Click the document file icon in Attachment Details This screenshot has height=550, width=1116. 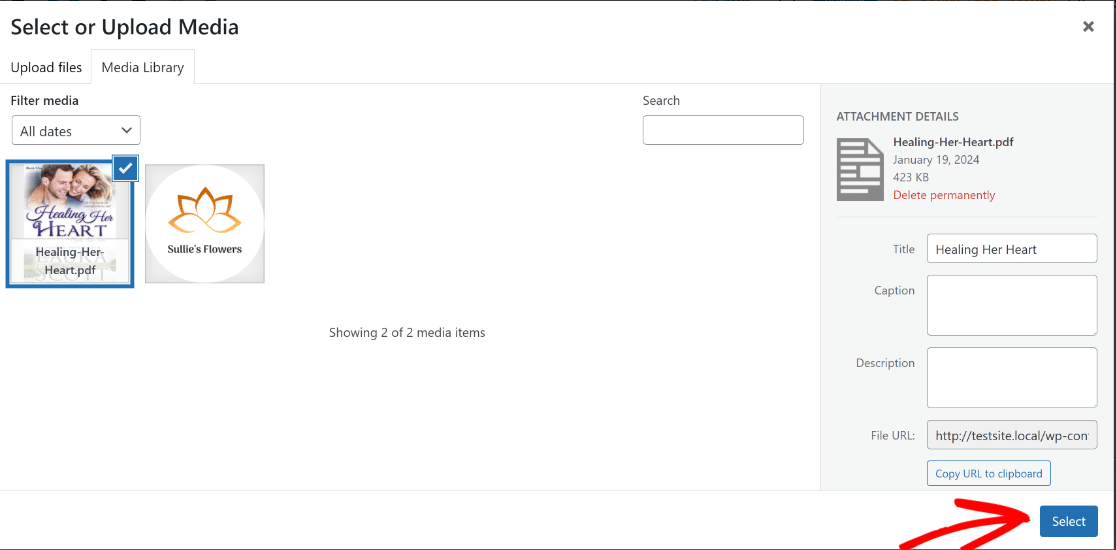click(x=859, y=169)
